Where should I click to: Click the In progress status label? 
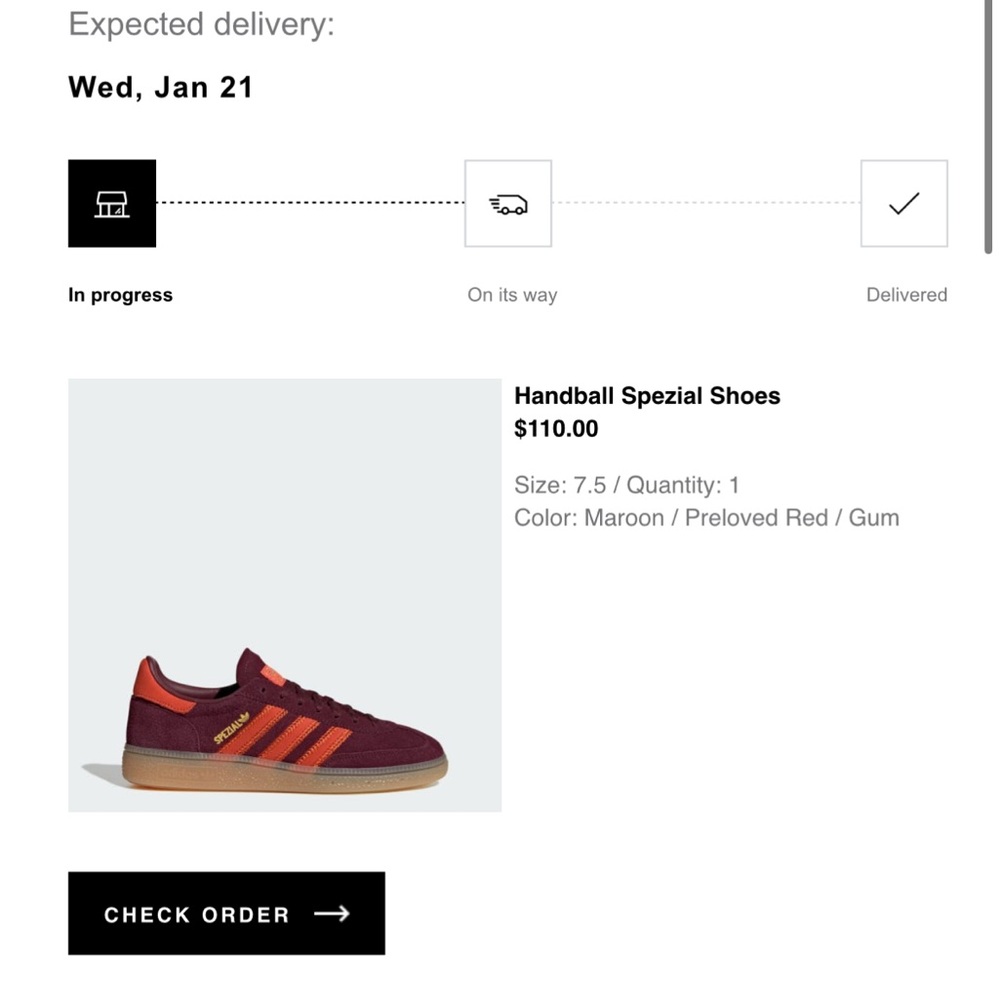[120, 295]
